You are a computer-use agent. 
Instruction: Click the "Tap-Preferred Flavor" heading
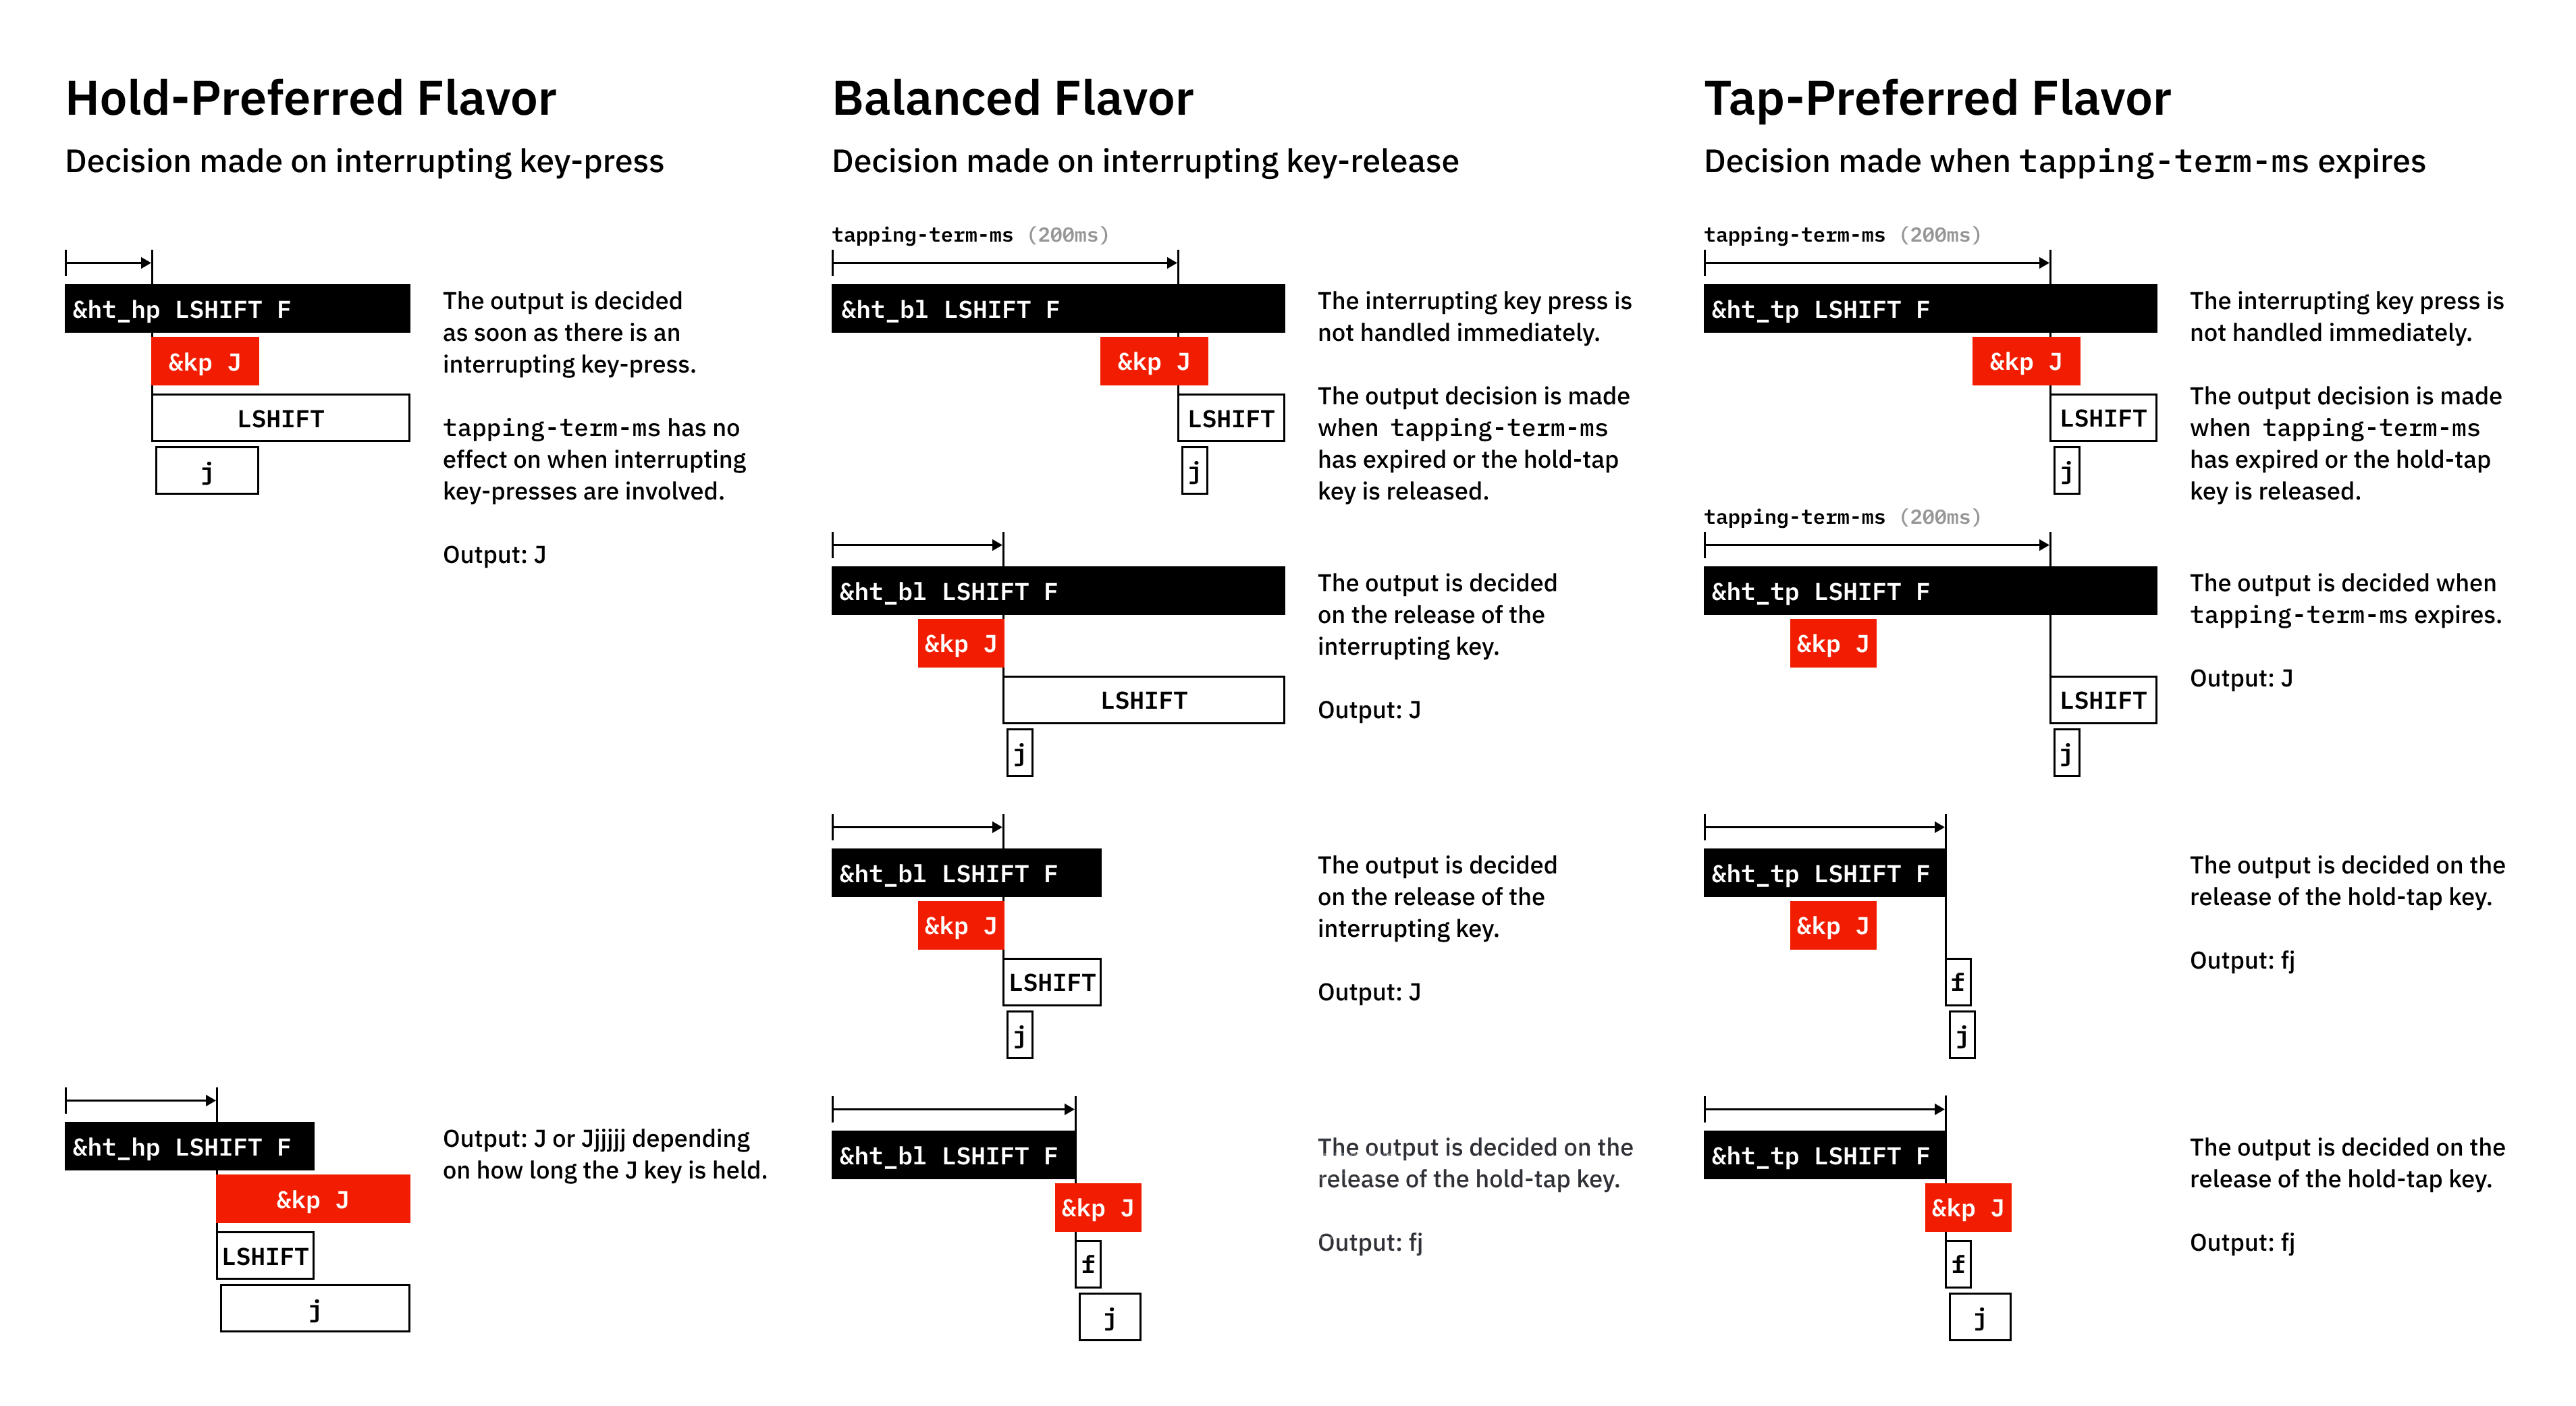tap(1936, 99)
